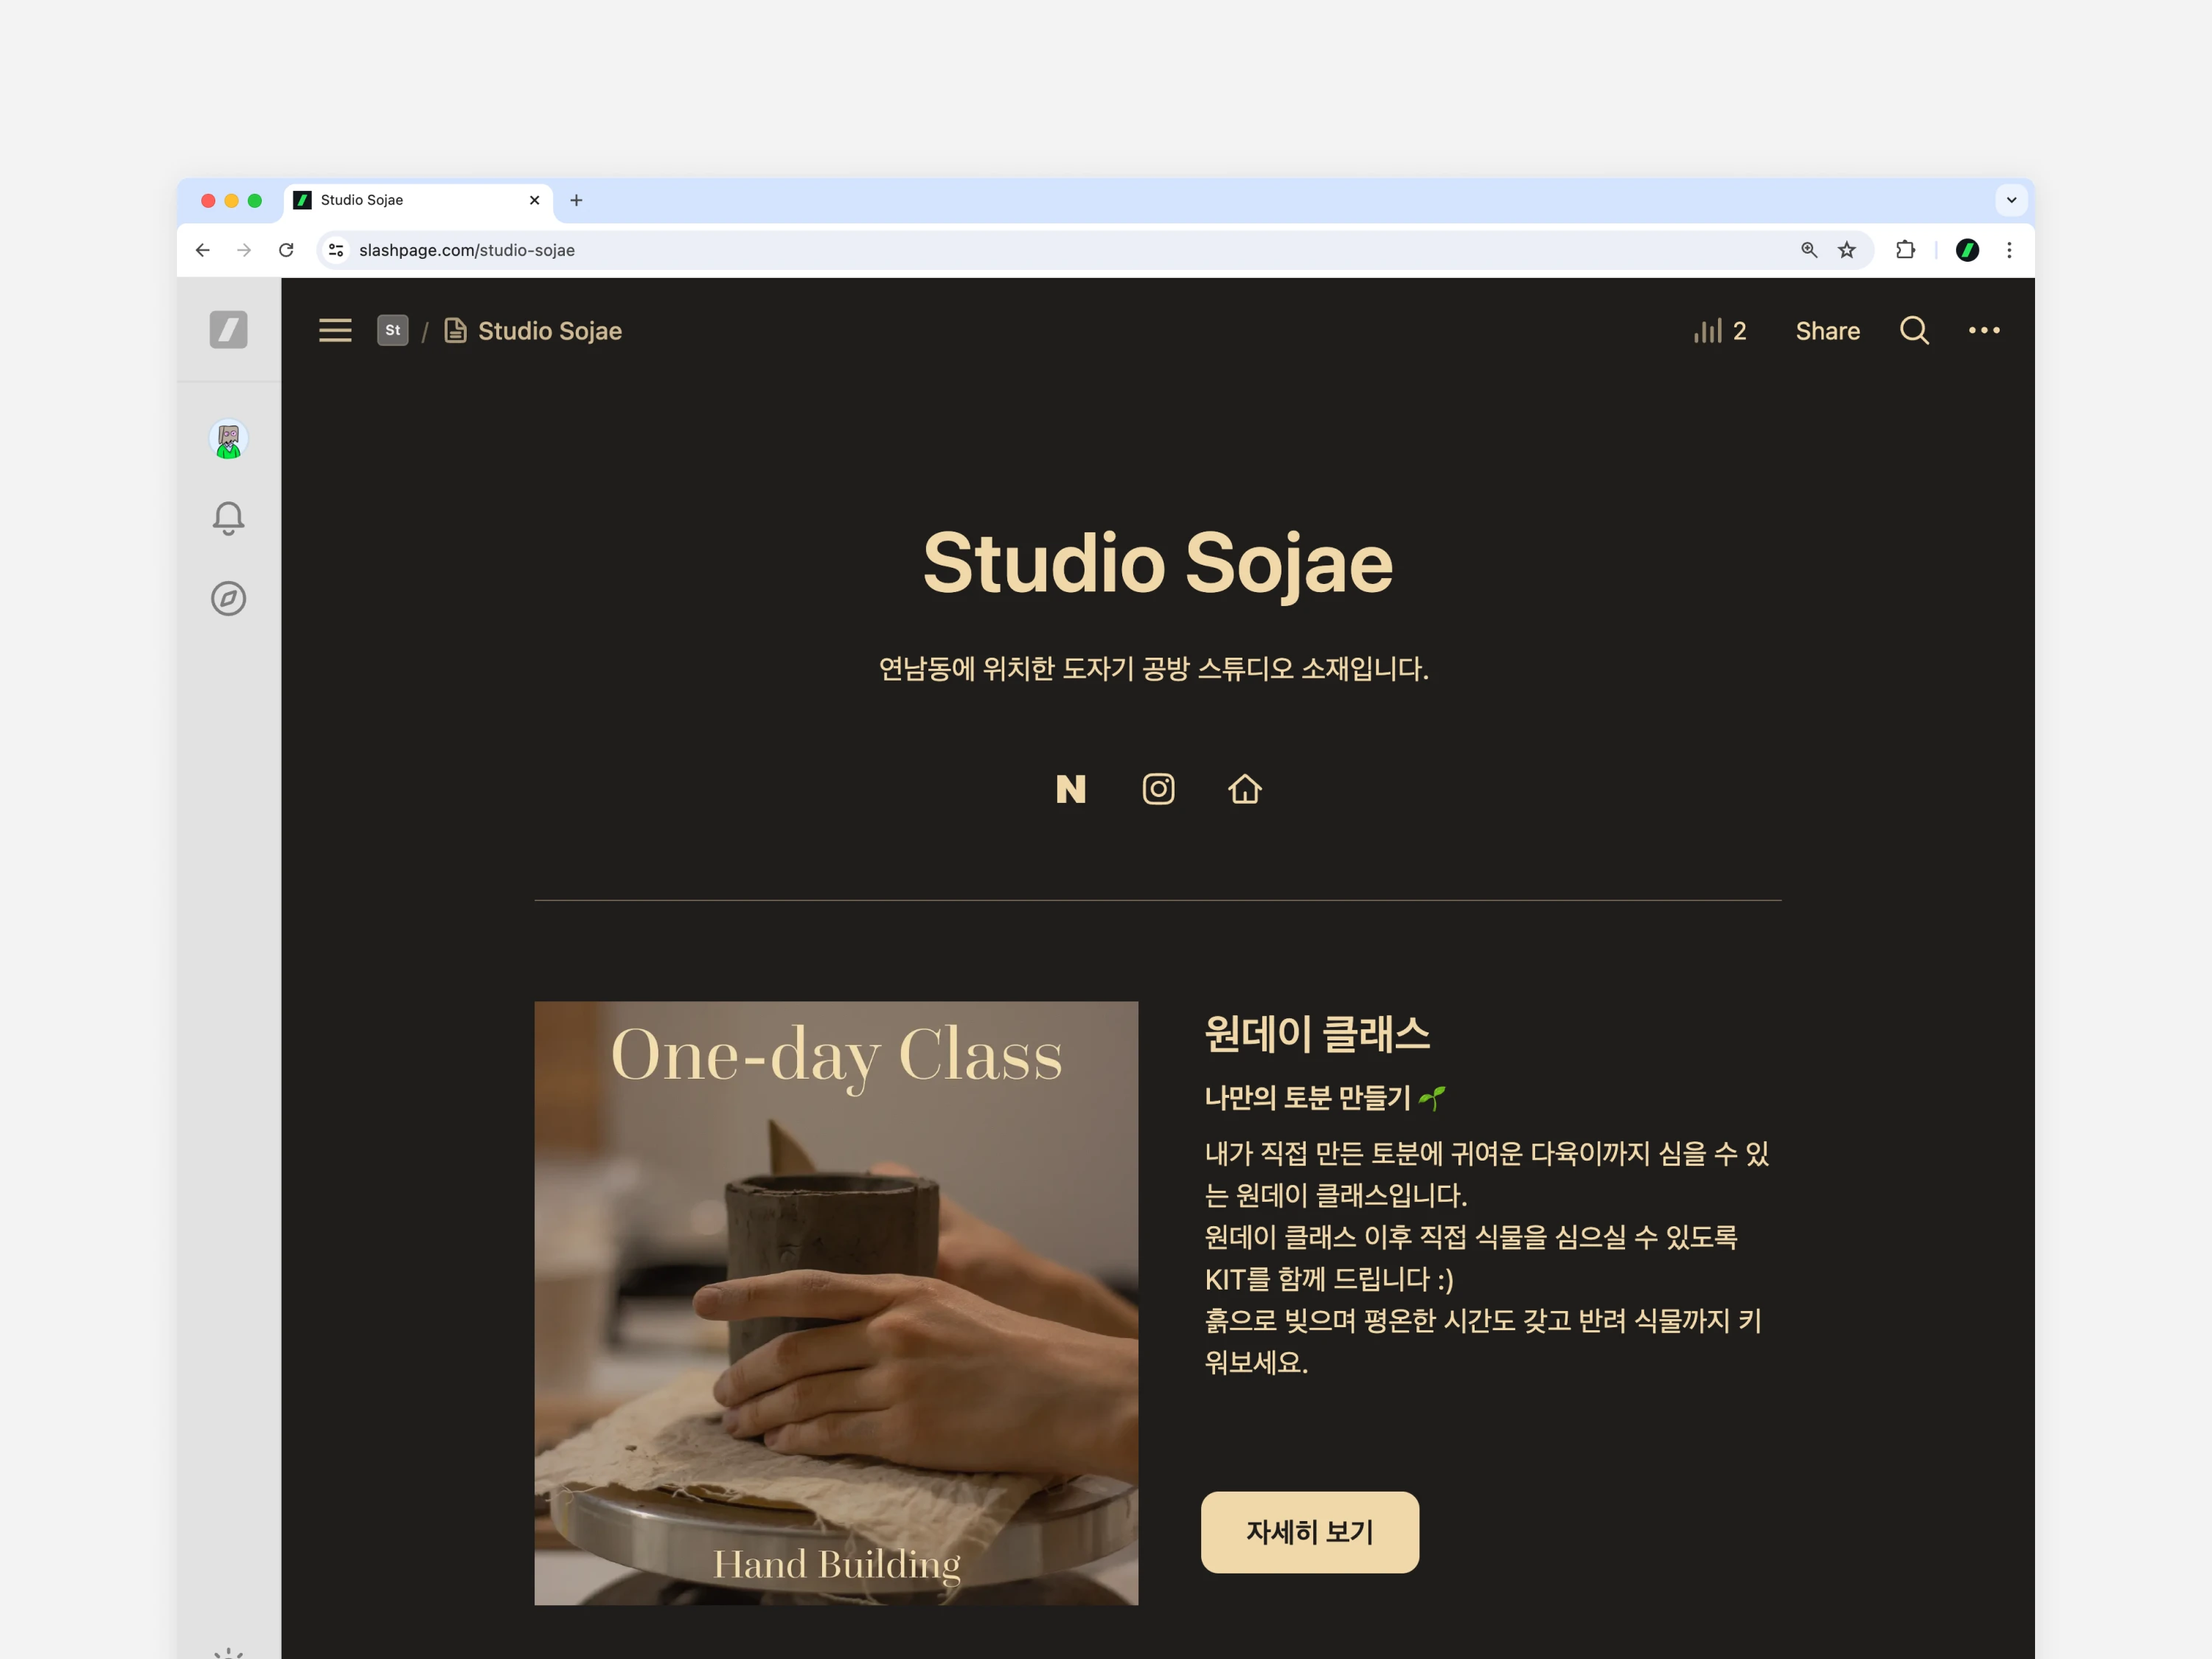
Task: Open the more options ellipsis
Action: tap(1984, 330)
